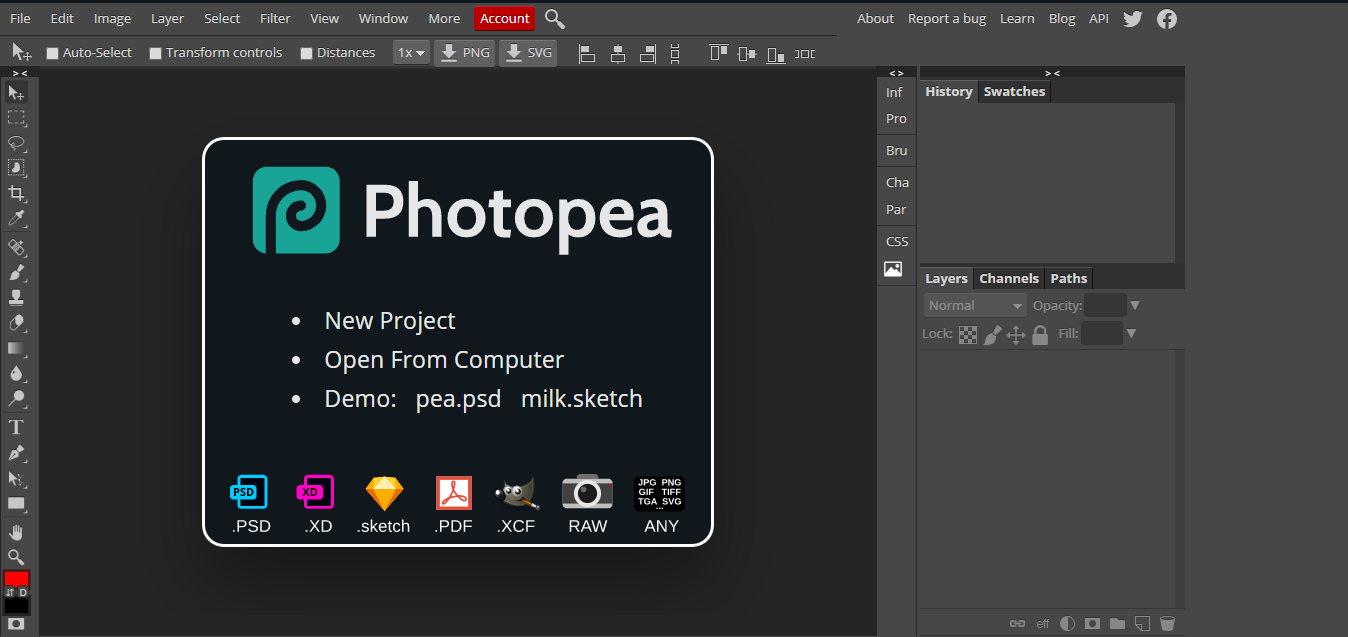Pick the Crop tool
The image size is (1348, 637).
click(16, 193)
